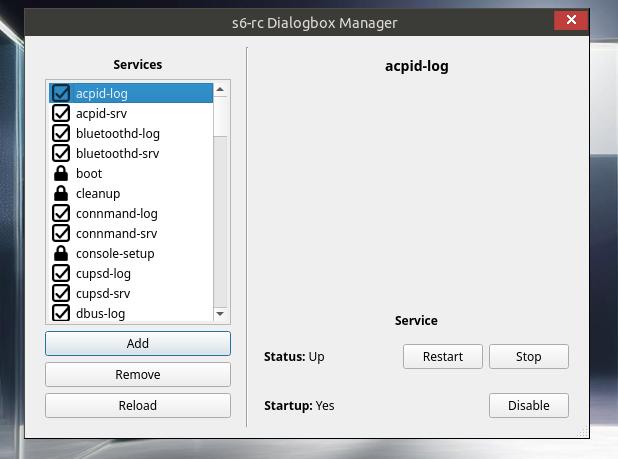Restart the acpid-log service
The image size is (618, 459).
click(x=443, y=357)
